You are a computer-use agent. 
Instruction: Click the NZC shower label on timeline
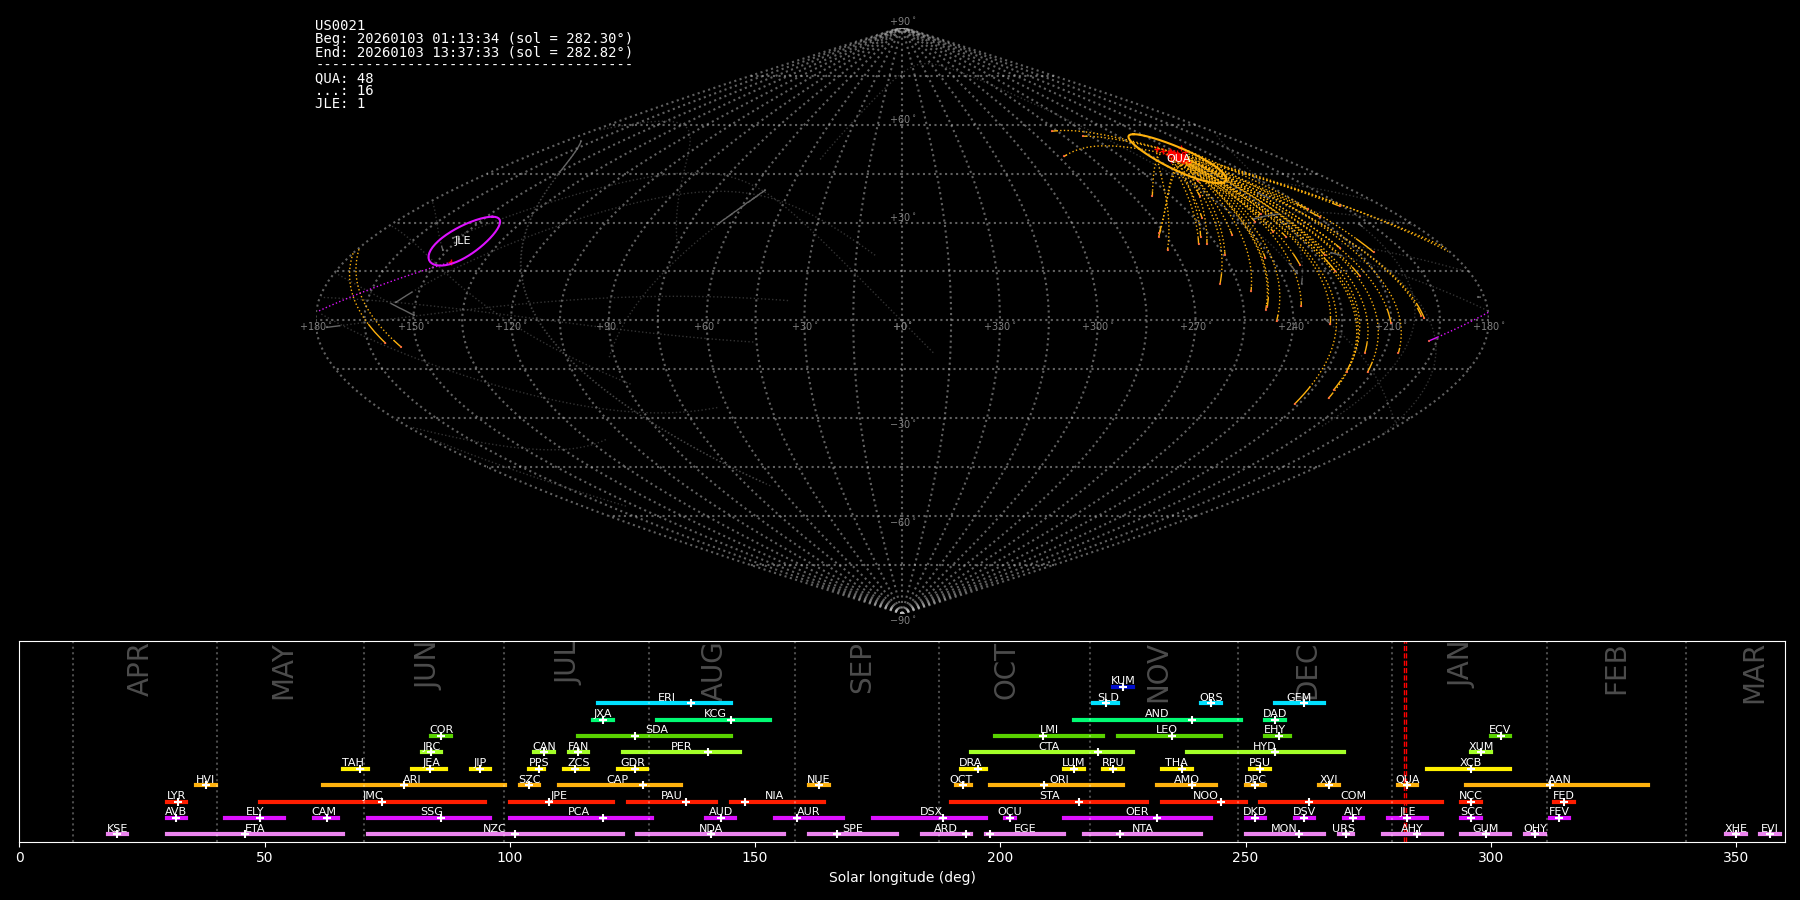(494, 829)
